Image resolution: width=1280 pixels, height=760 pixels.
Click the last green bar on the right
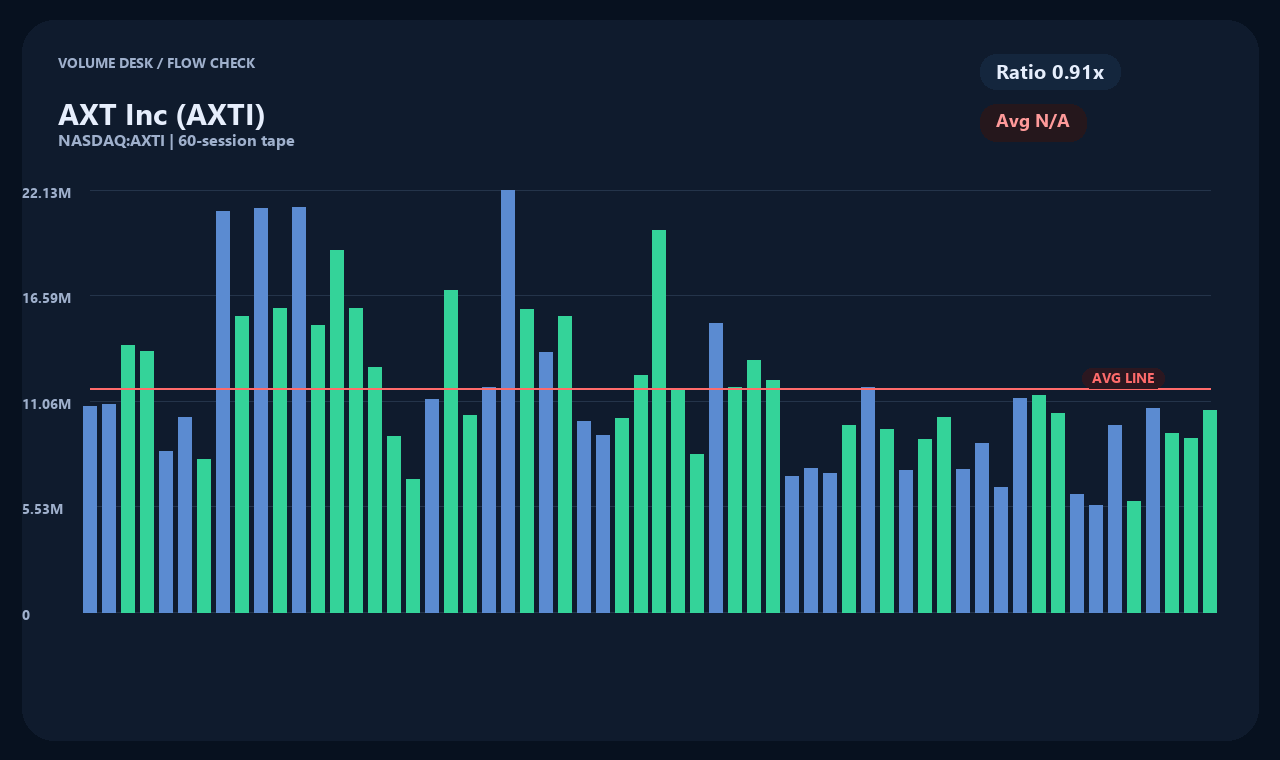point(1210,511)
